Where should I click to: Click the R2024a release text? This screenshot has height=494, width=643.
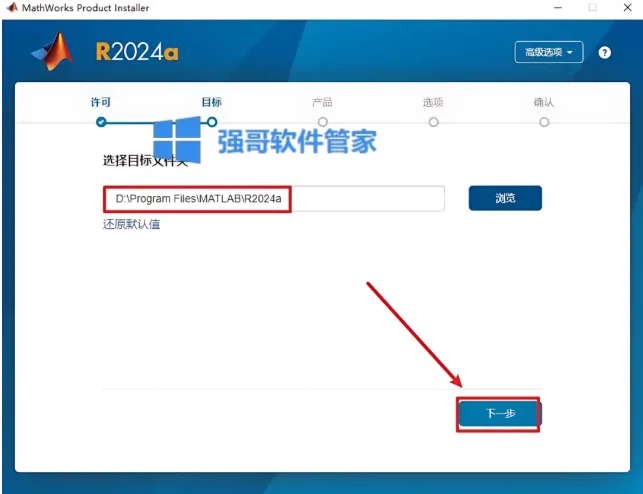coord(137,52)
